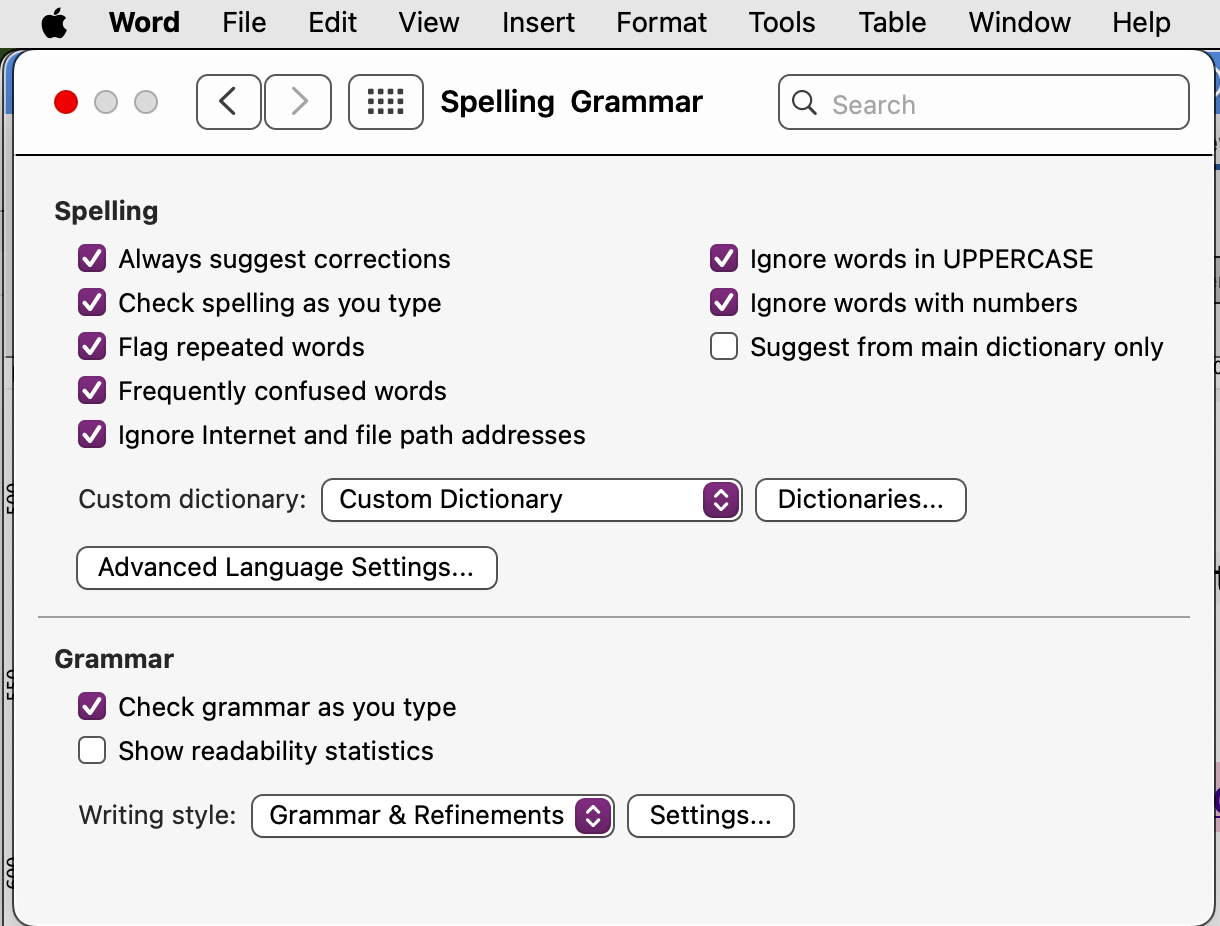The image size is (1220, 926).
Task: Toggle Ignore Internet and file path addresses
Action: (92, 435)
